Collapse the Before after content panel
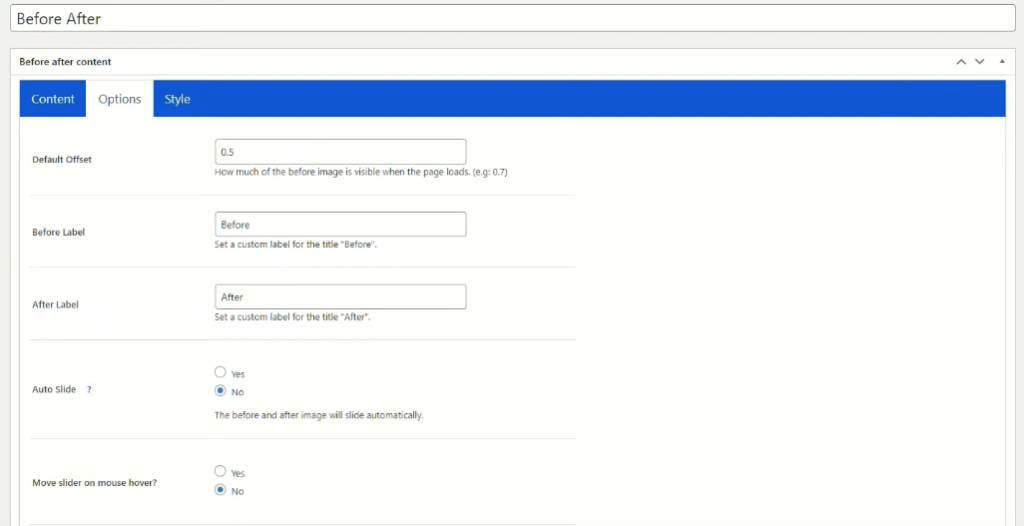The width and height of the screenshot is (1024, 526). 1002,61
